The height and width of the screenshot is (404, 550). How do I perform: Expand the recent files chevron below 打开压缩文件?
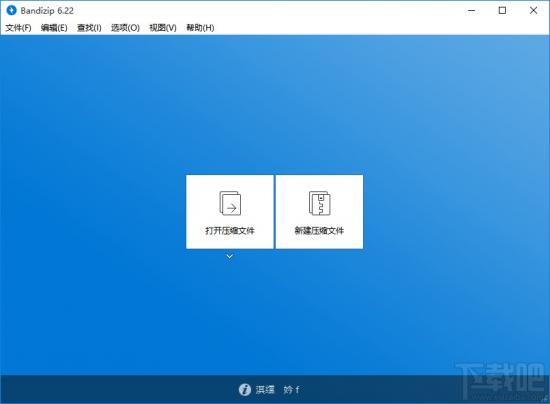click(x=229, y=257)
